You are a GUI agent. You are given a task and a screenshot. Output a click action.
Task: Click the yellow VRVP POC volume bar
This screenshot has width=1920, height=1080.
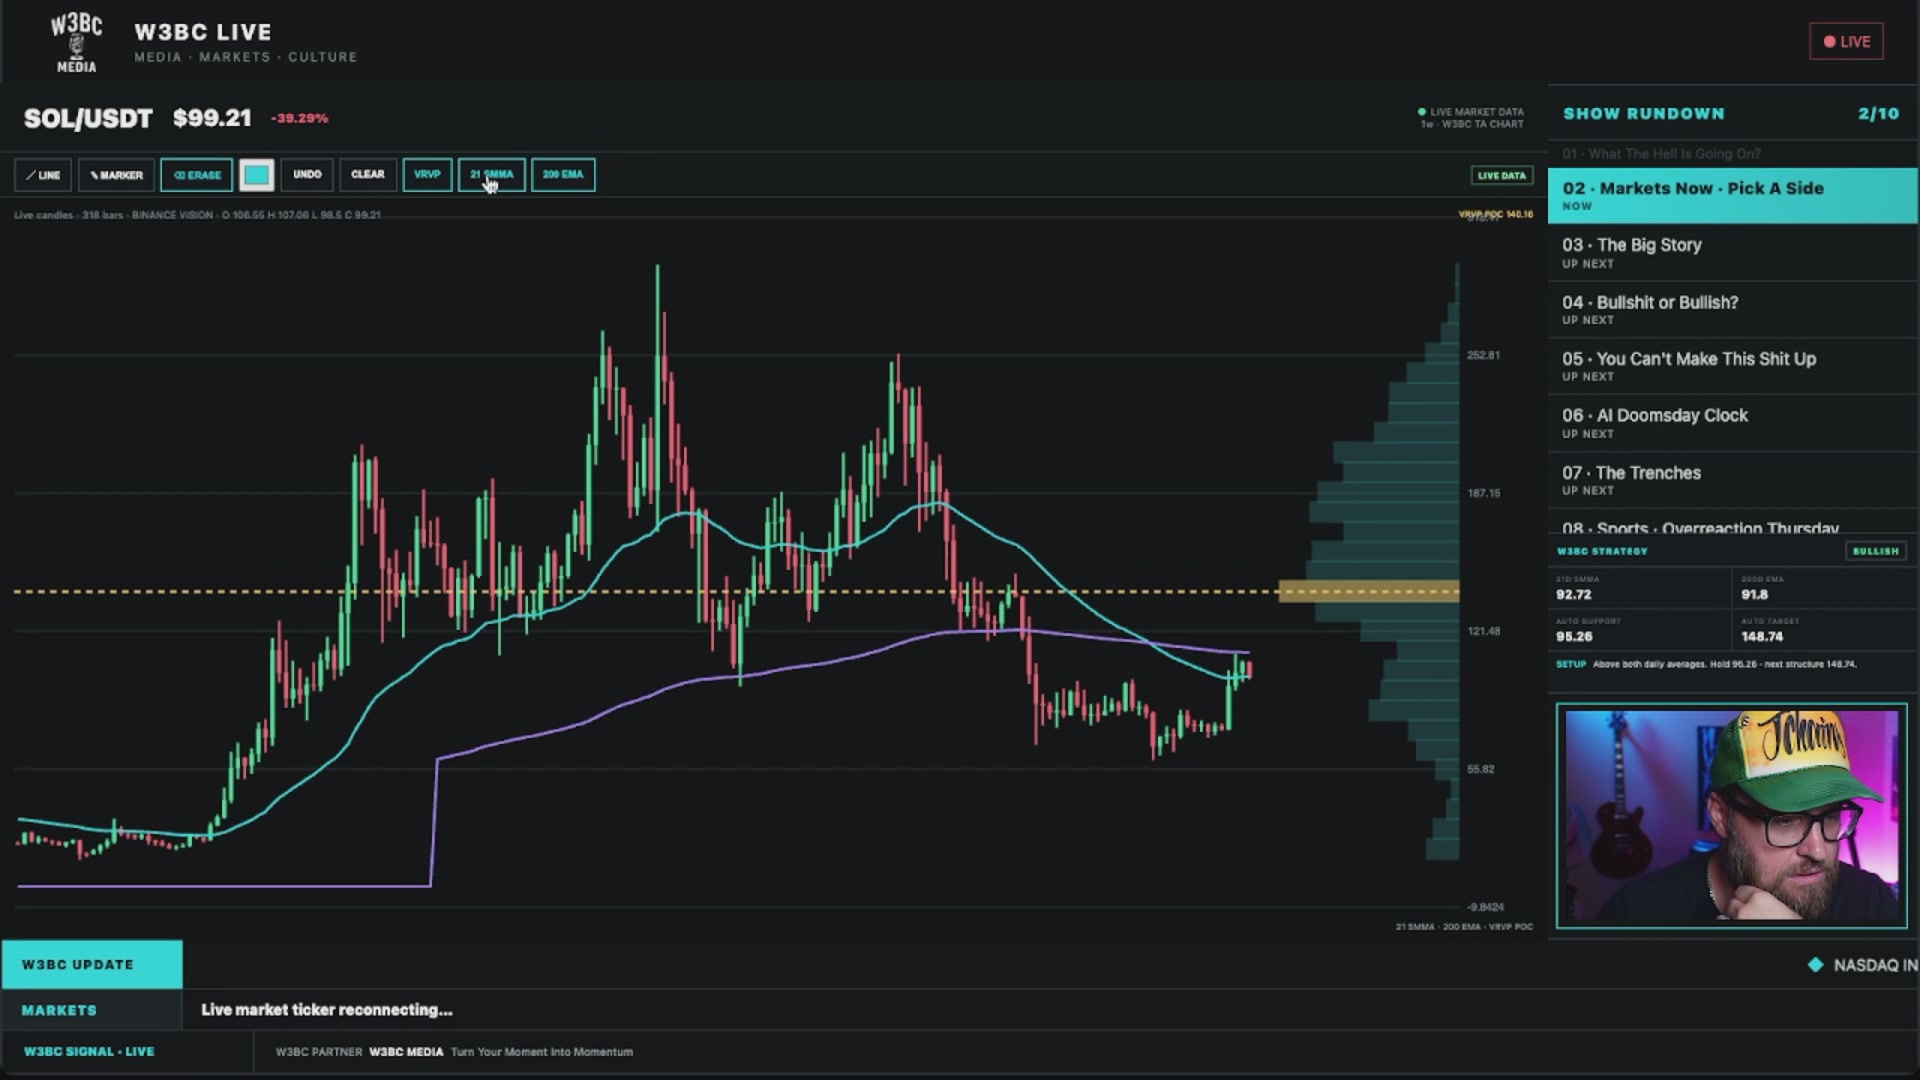click(x=1369, y=591)
